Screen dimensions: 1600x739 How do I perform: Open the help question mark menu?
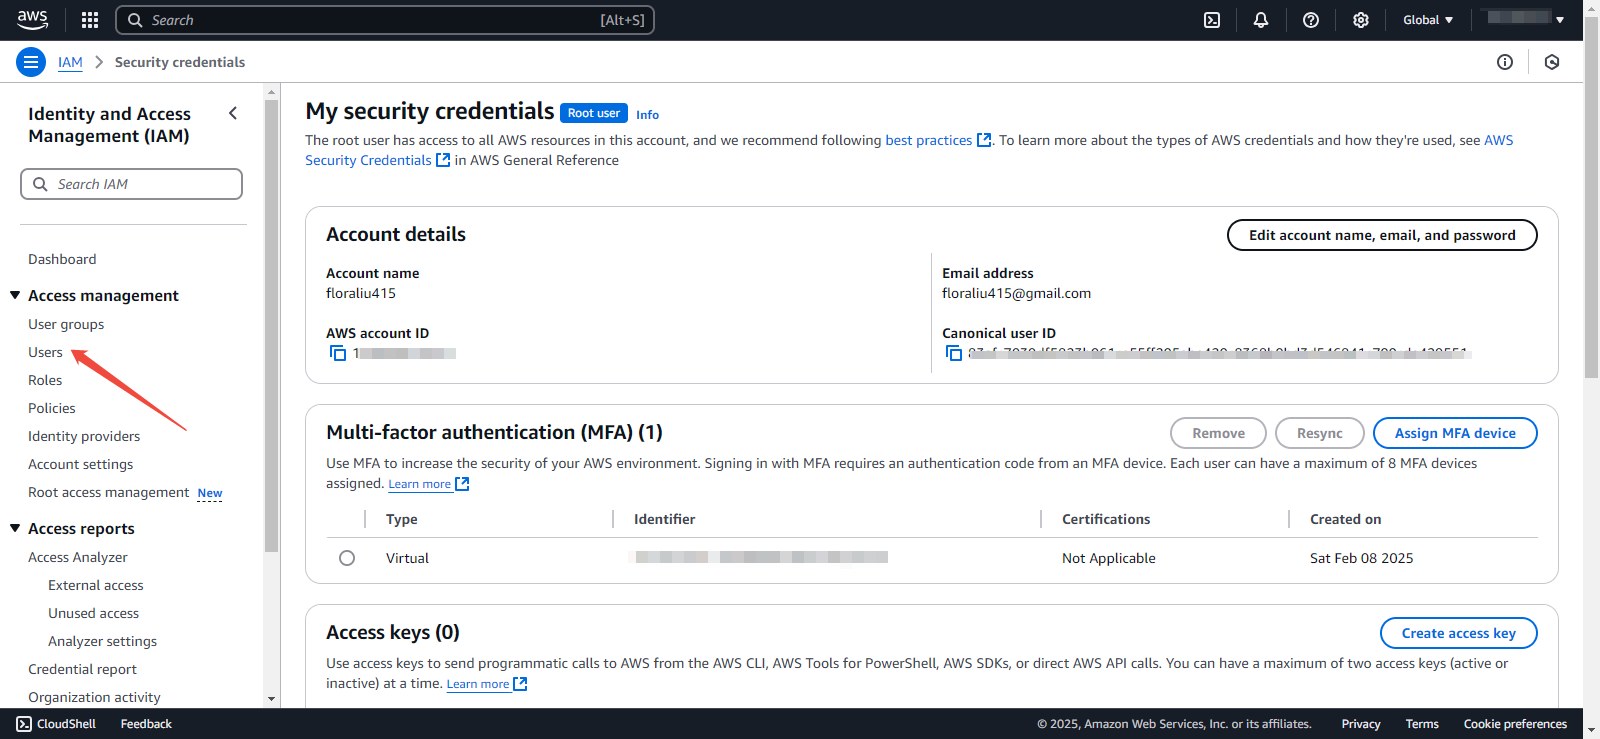tap(1311, 20)
